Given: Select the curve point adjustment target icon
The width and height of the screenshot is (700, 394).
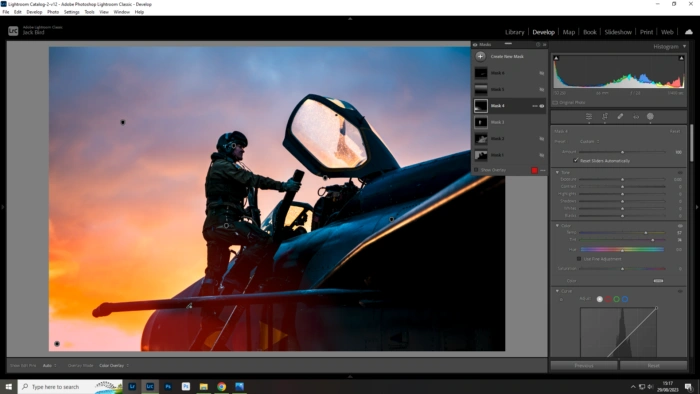Looking at the screenshot, I should click(561, 299).
